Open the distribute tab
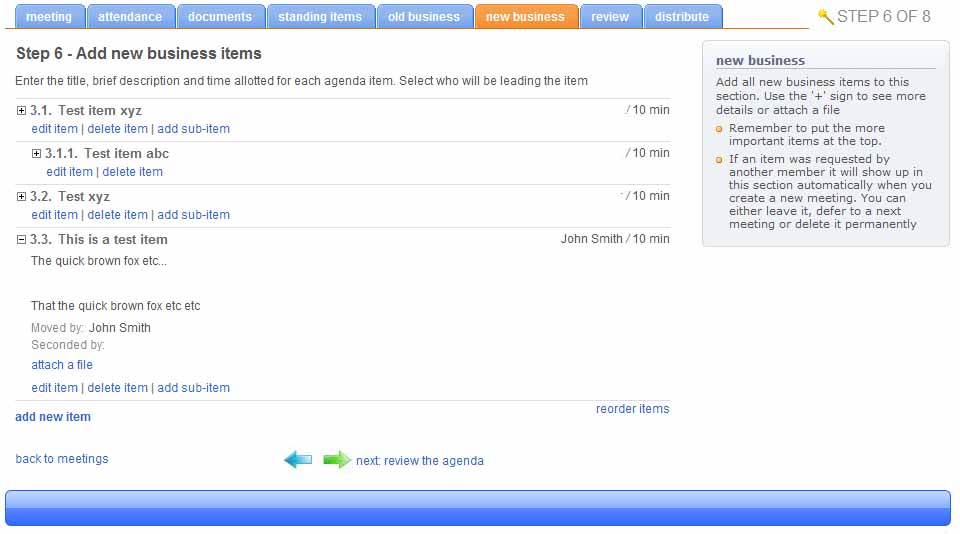The width and height of the screenshot is (960, 534). [682, 17]
